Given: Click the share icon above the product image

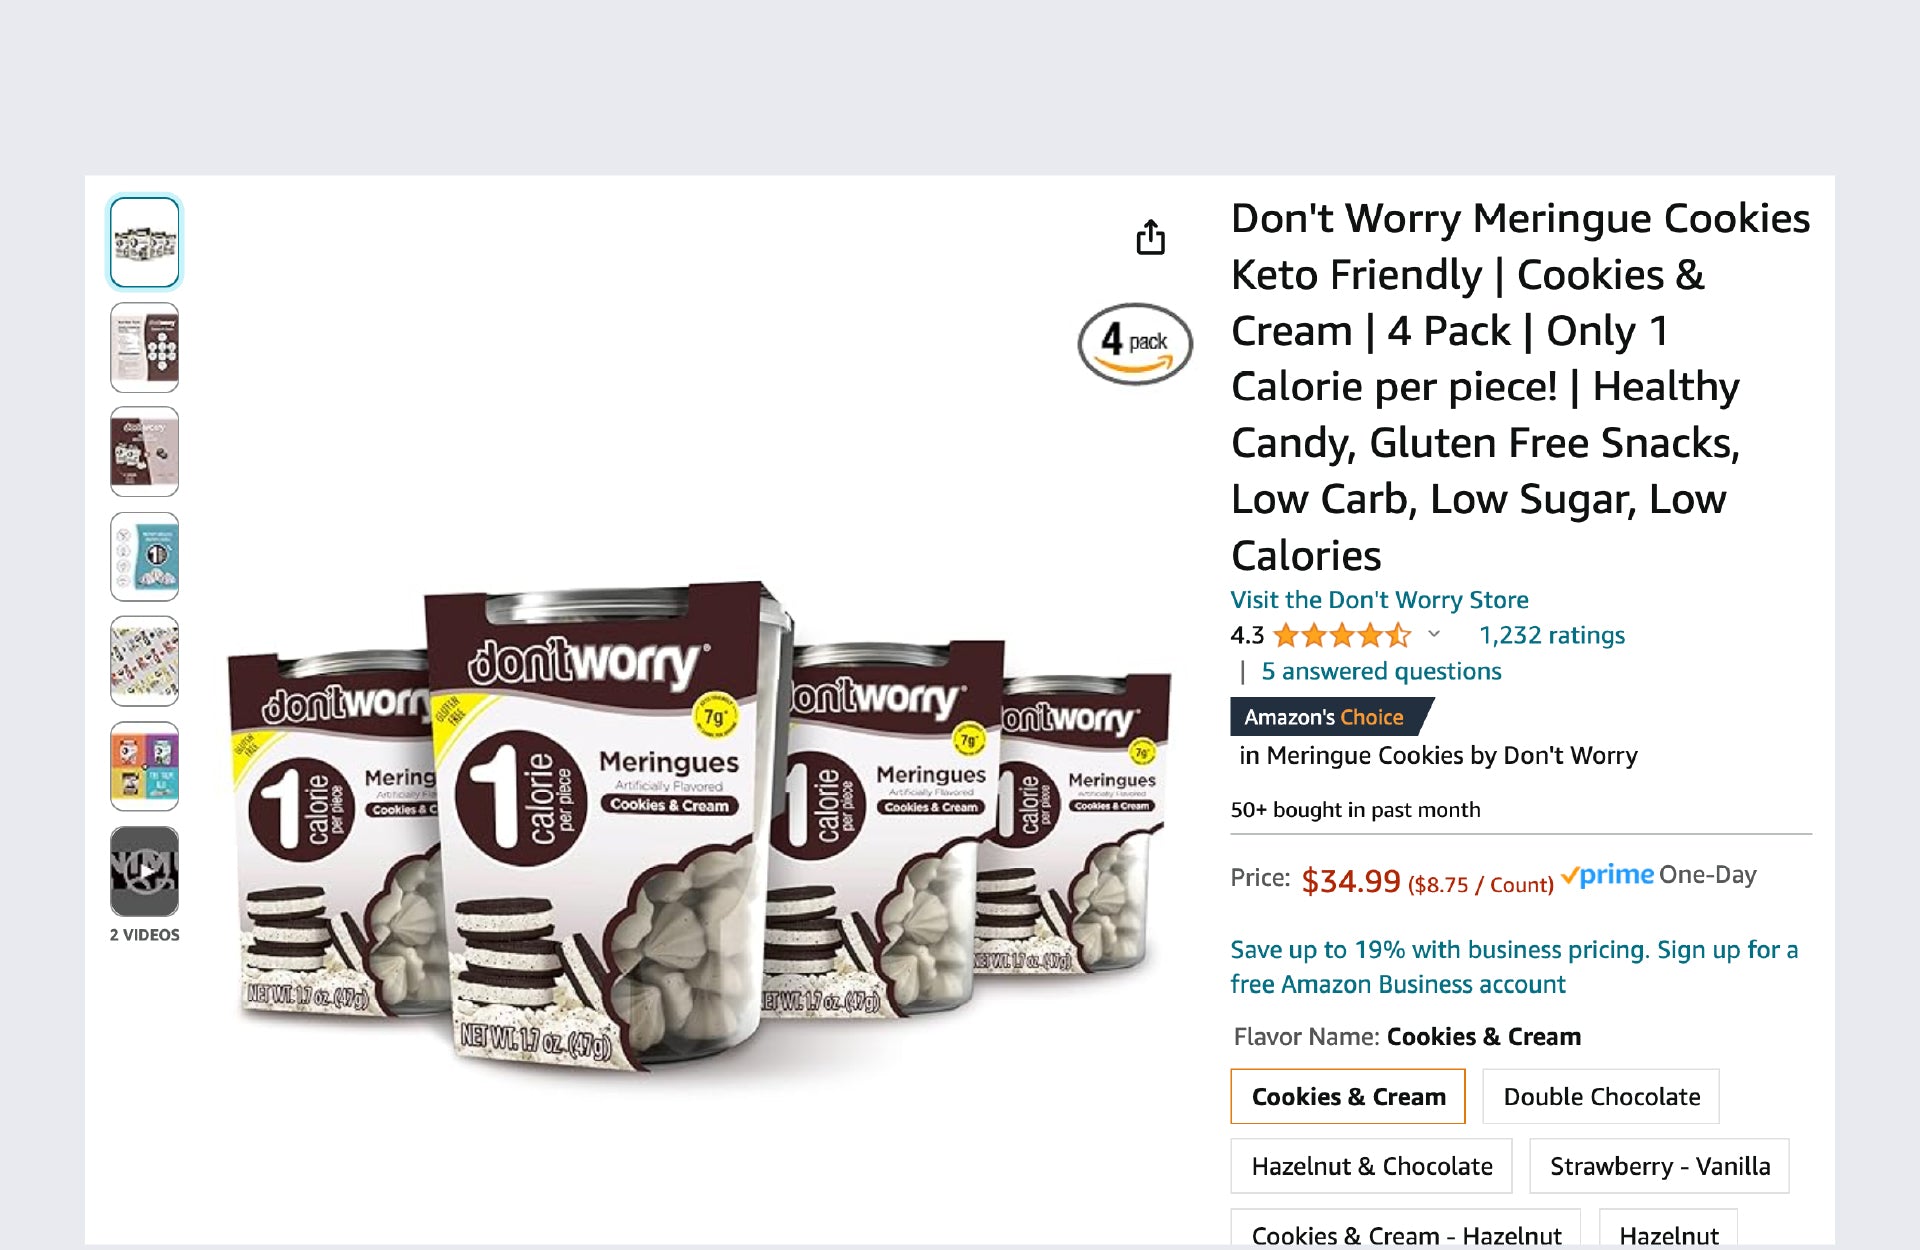Looking at the screenshot, I should coord(1150,237).
